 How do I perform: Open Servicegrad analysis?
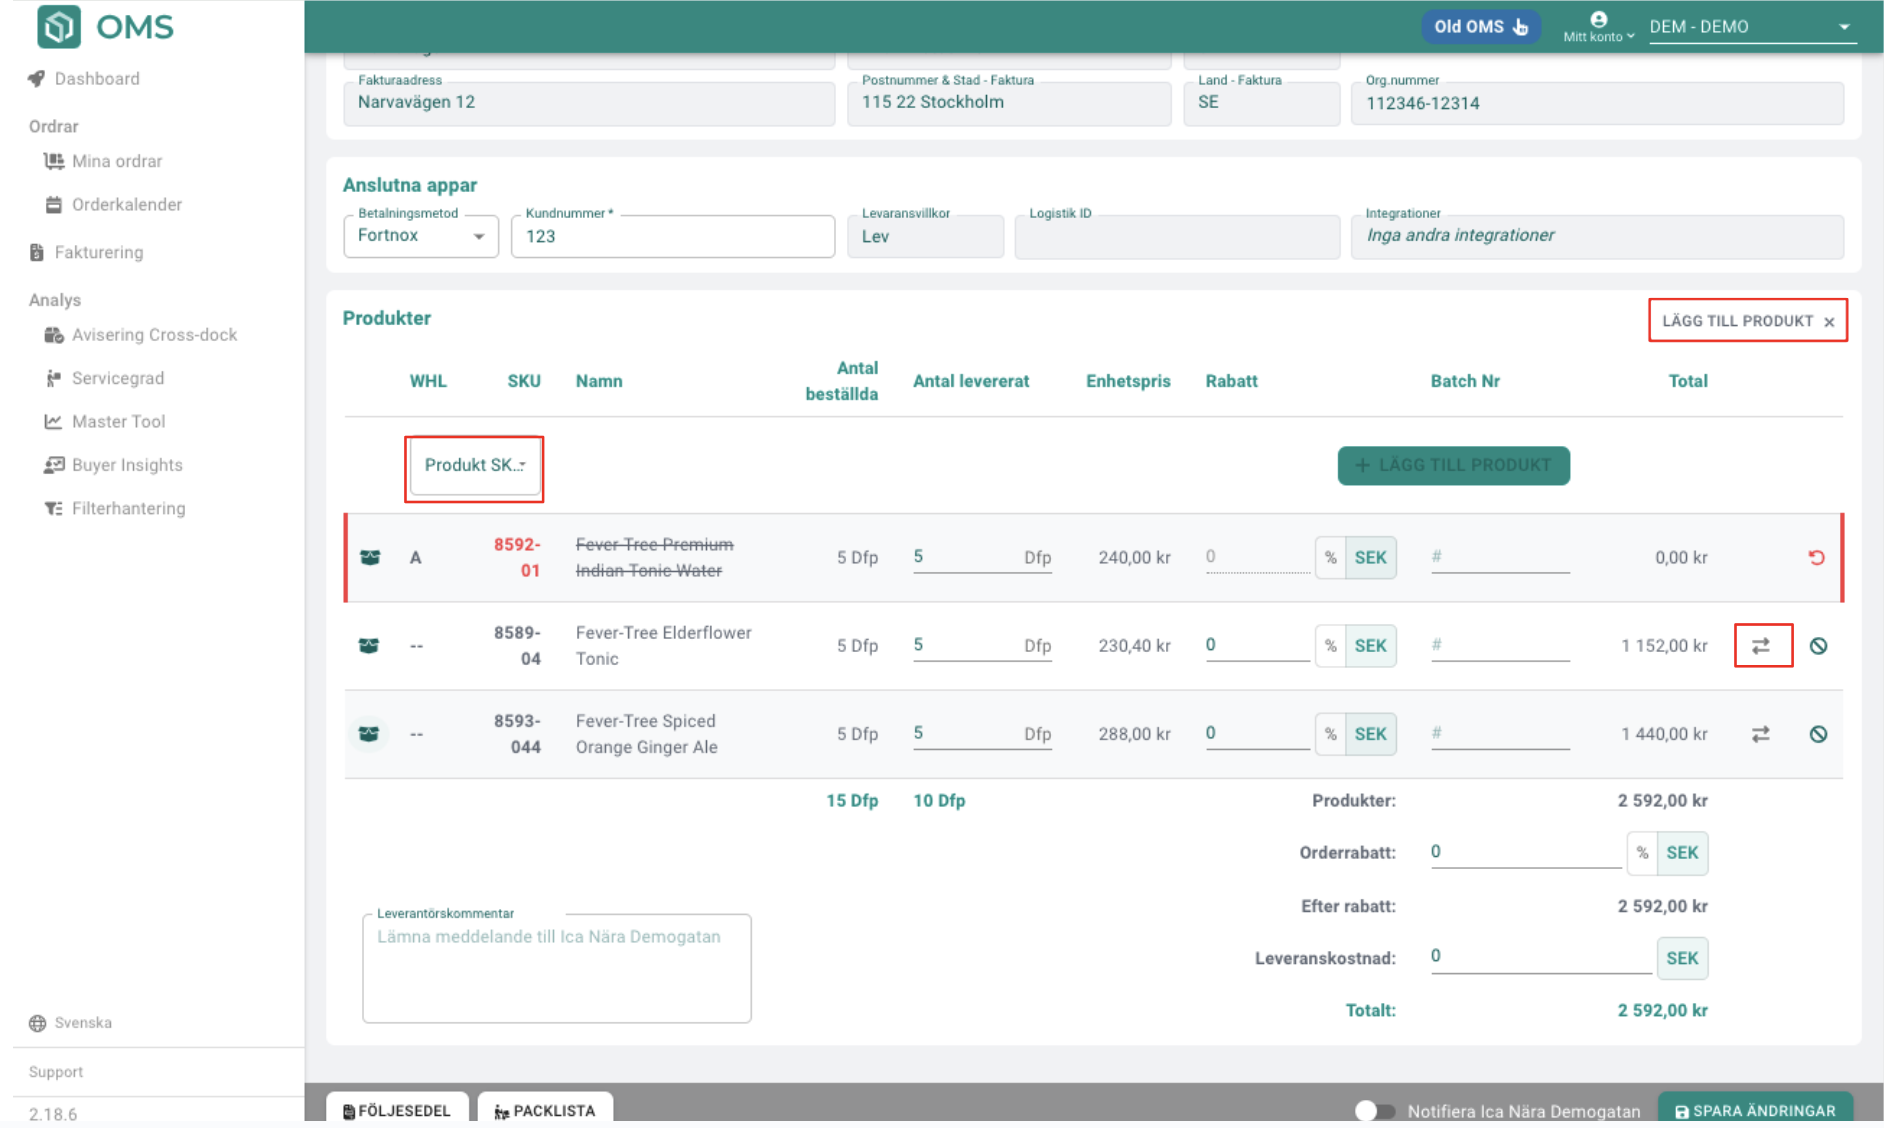117,378
